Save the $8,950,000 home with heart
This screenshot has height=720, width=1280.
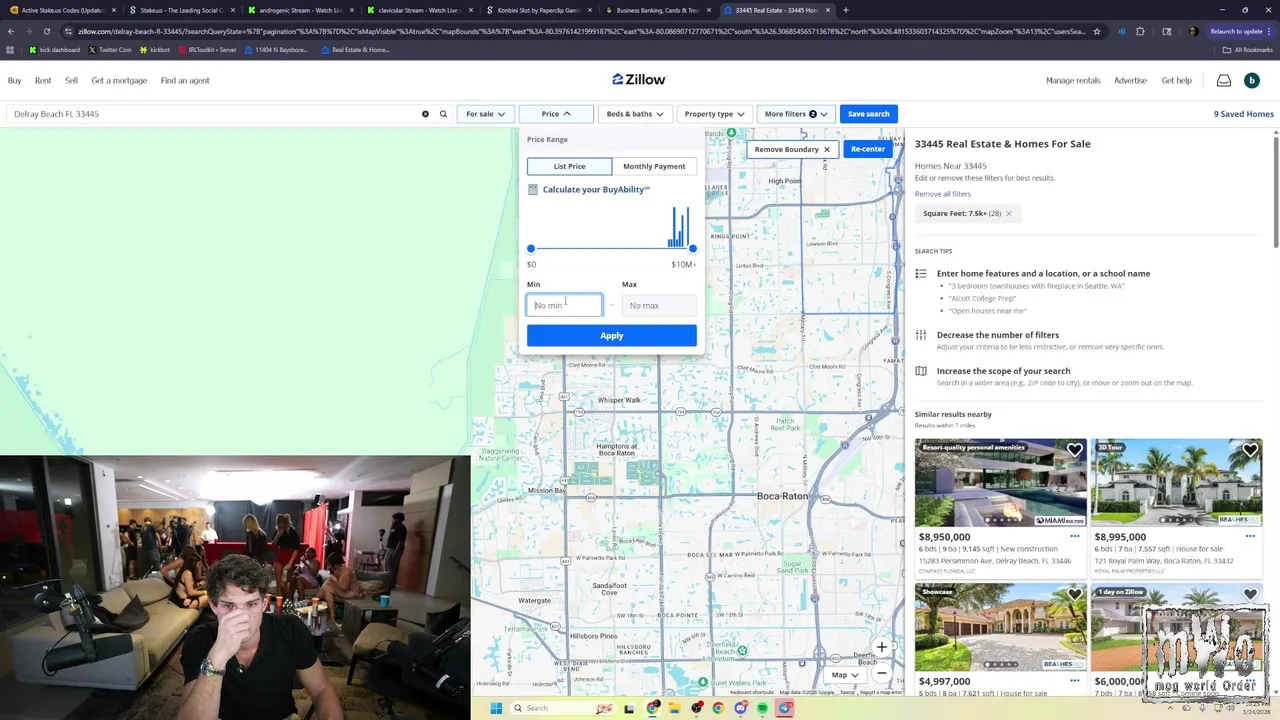click(x=1074, y=451)
